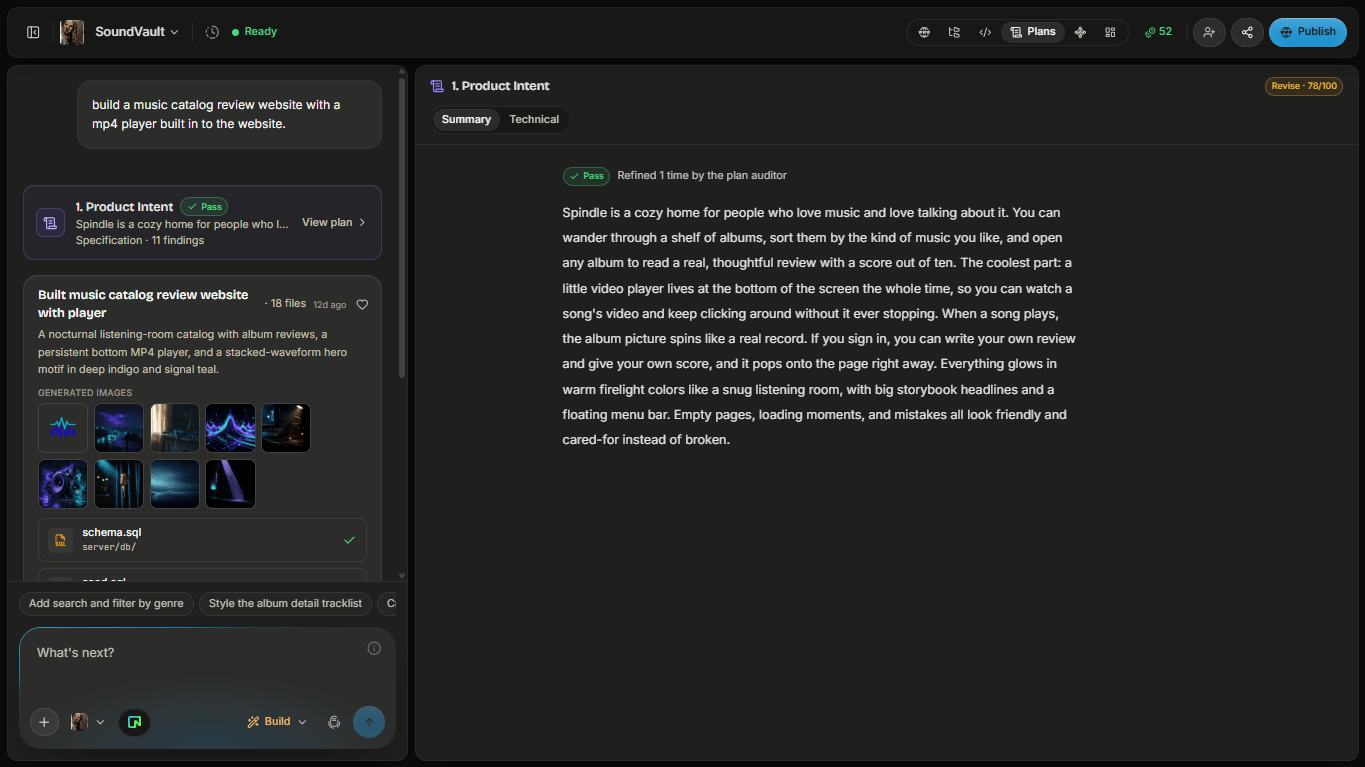
Task: Open the file tree view icon
Action: 954,32
